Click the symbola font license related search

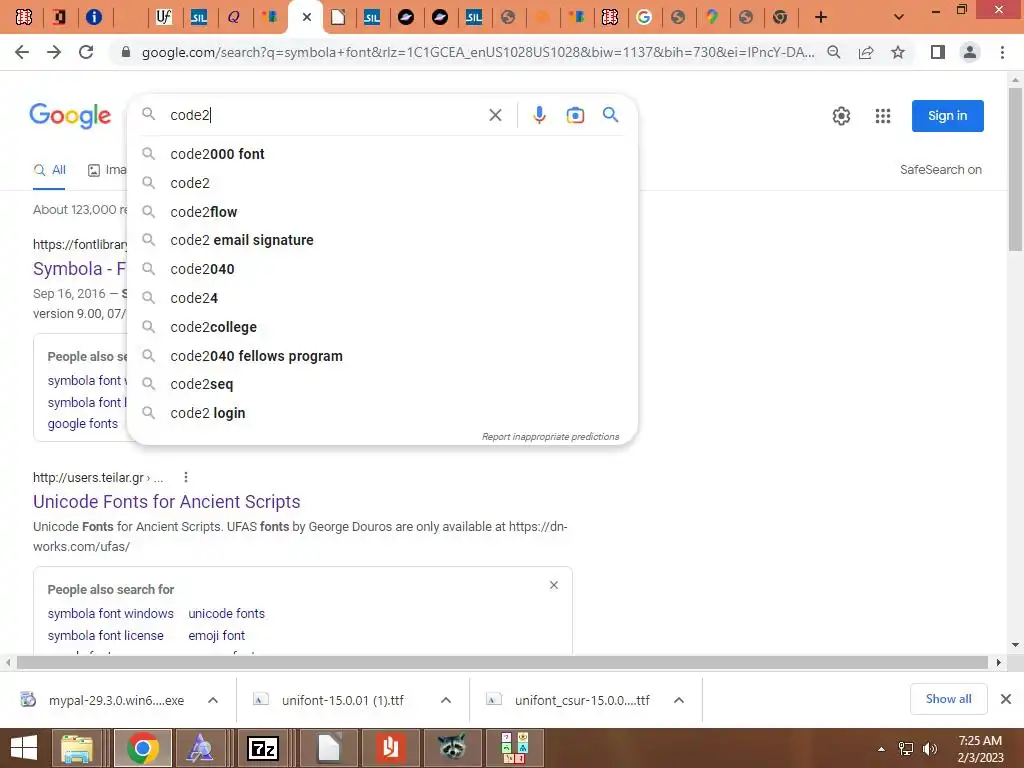pyautogui.click(x=105, y=635)
